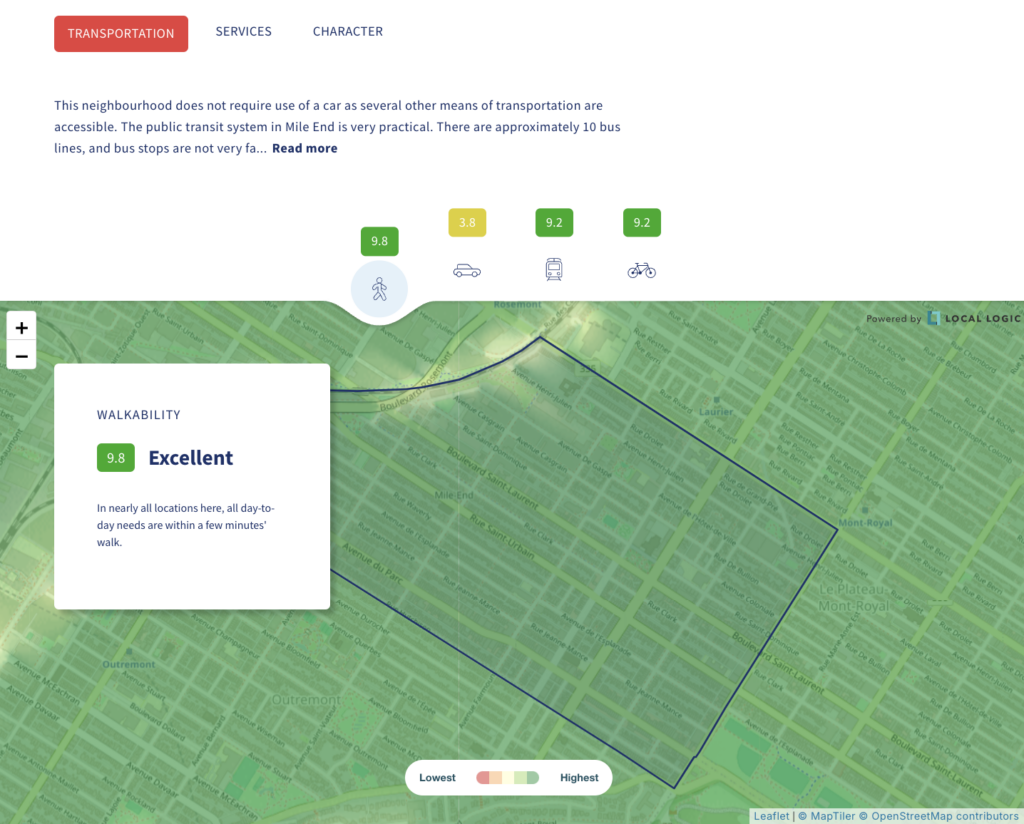Expand the neighbourhood description with Read more
The width and height of the screenshot is (1024, 824).
point(304,147)
